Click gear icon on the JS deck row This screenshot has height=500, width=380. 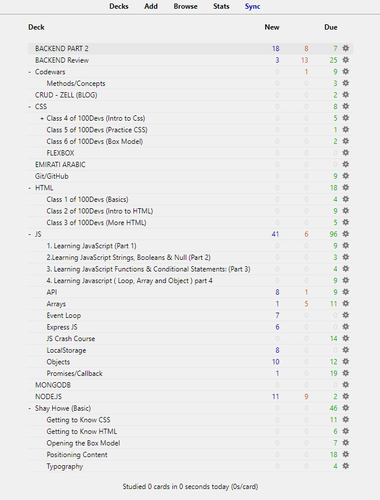346,234
